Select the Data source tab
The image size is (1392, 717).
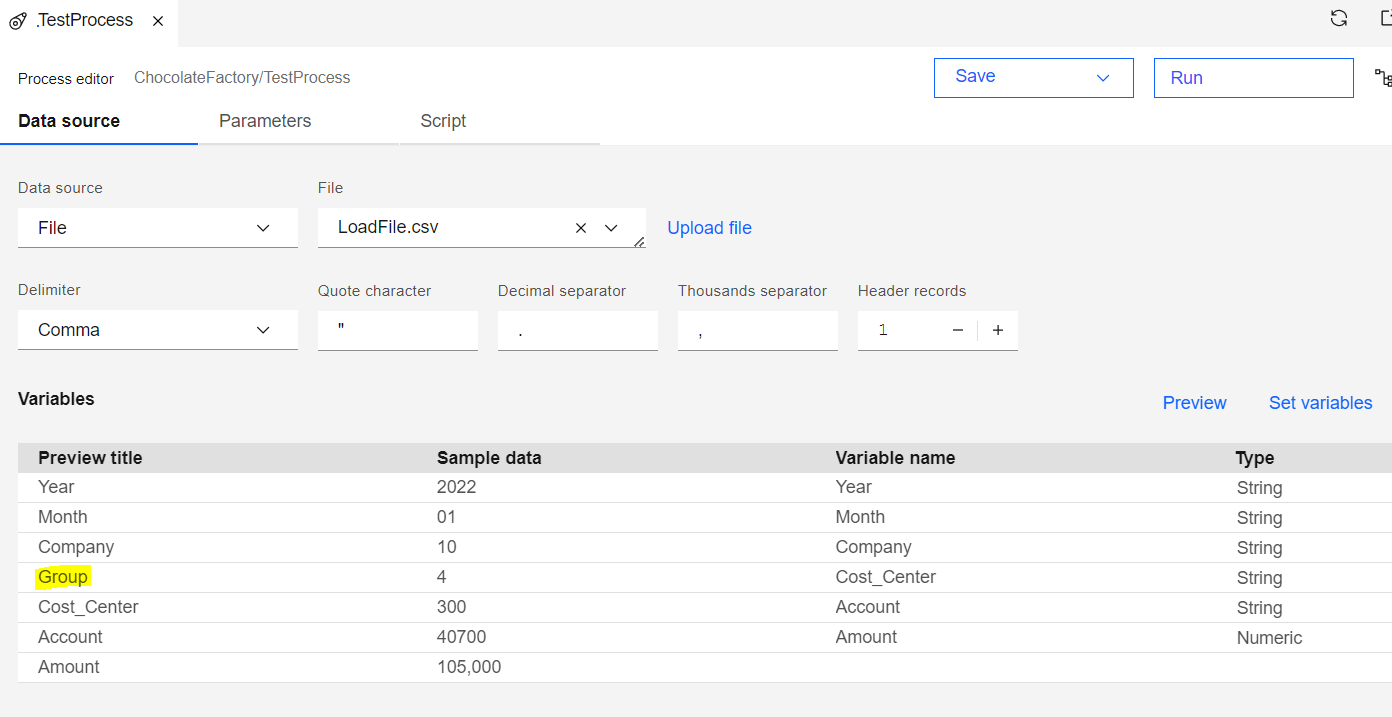pyautogui.click(x=68, y=121)
